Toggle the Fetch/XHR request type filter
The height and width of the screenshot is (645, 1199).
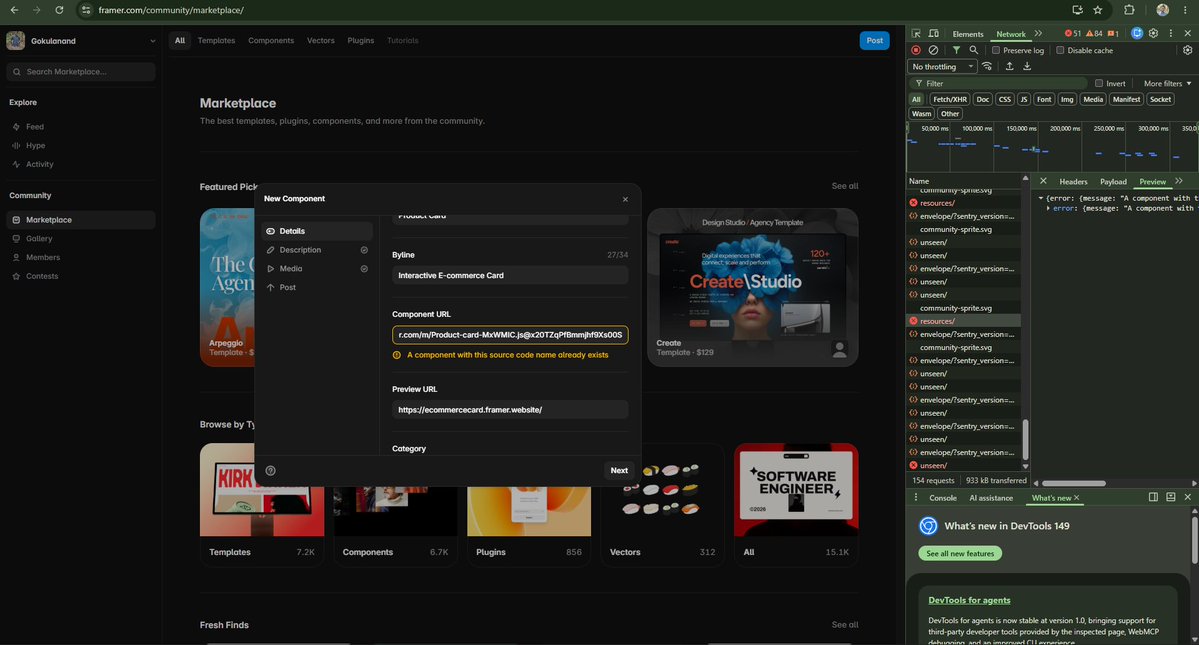click(x=950, y=99)
